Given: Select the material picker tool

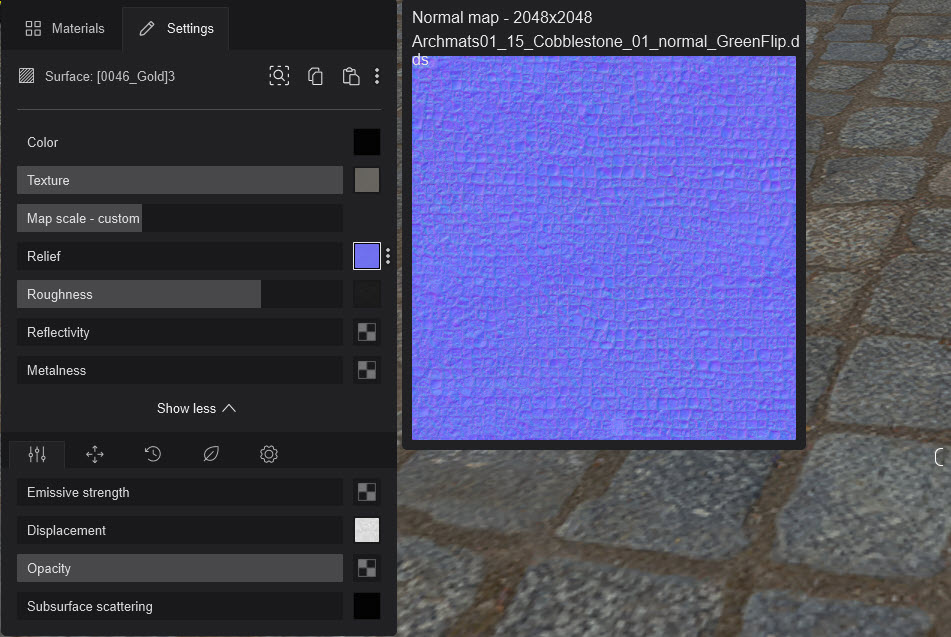Looking at the screenshot, I should point(279,75).
